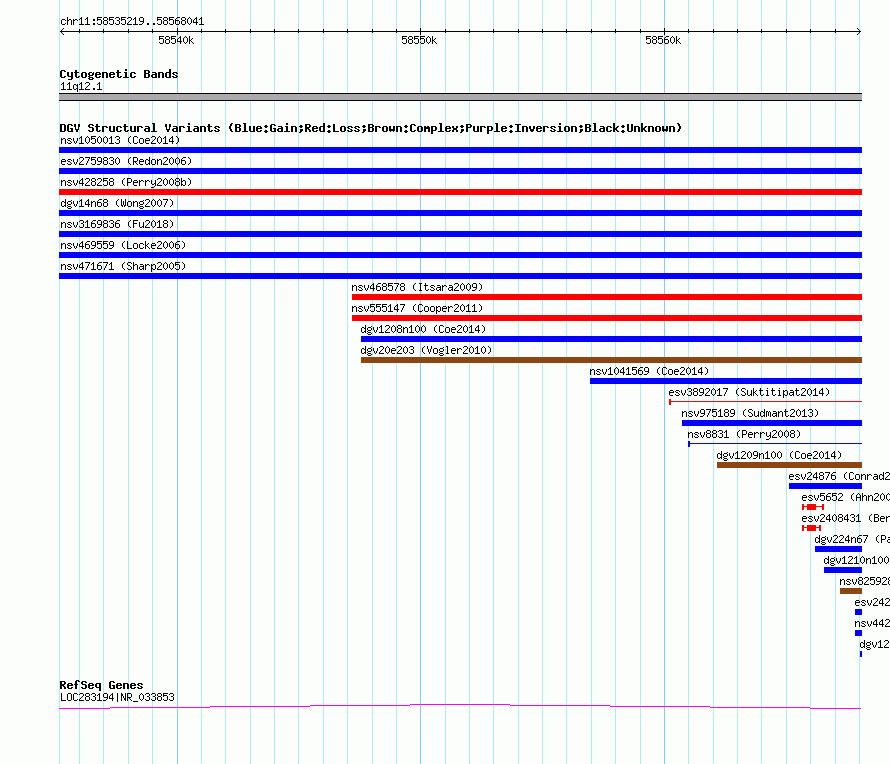The image size is (890, 764).
Task: Click the magenta LOC283194 gene line
Action: click(460, 706)
